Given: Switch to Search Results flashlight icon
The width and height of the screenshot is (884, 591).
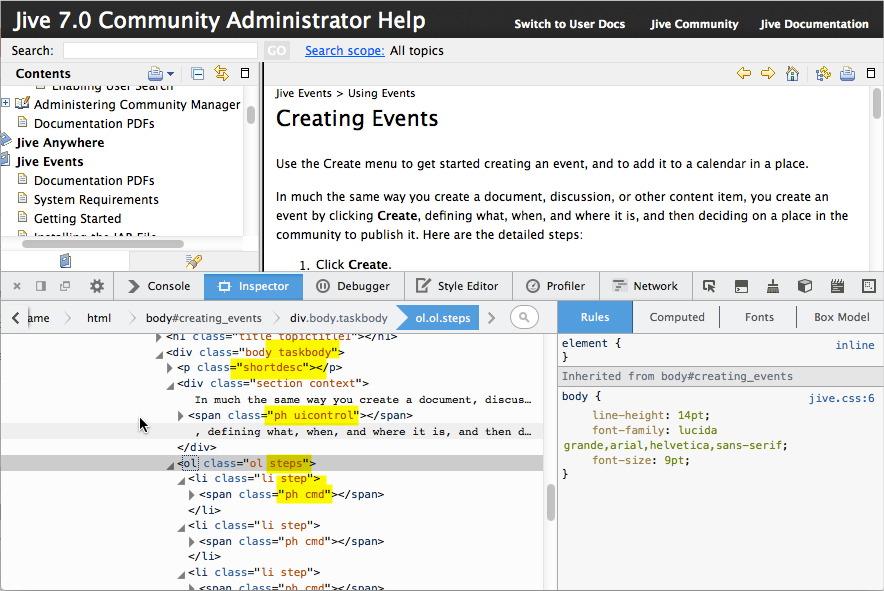Looking at the screenshot, I should [x=193, y=261].
